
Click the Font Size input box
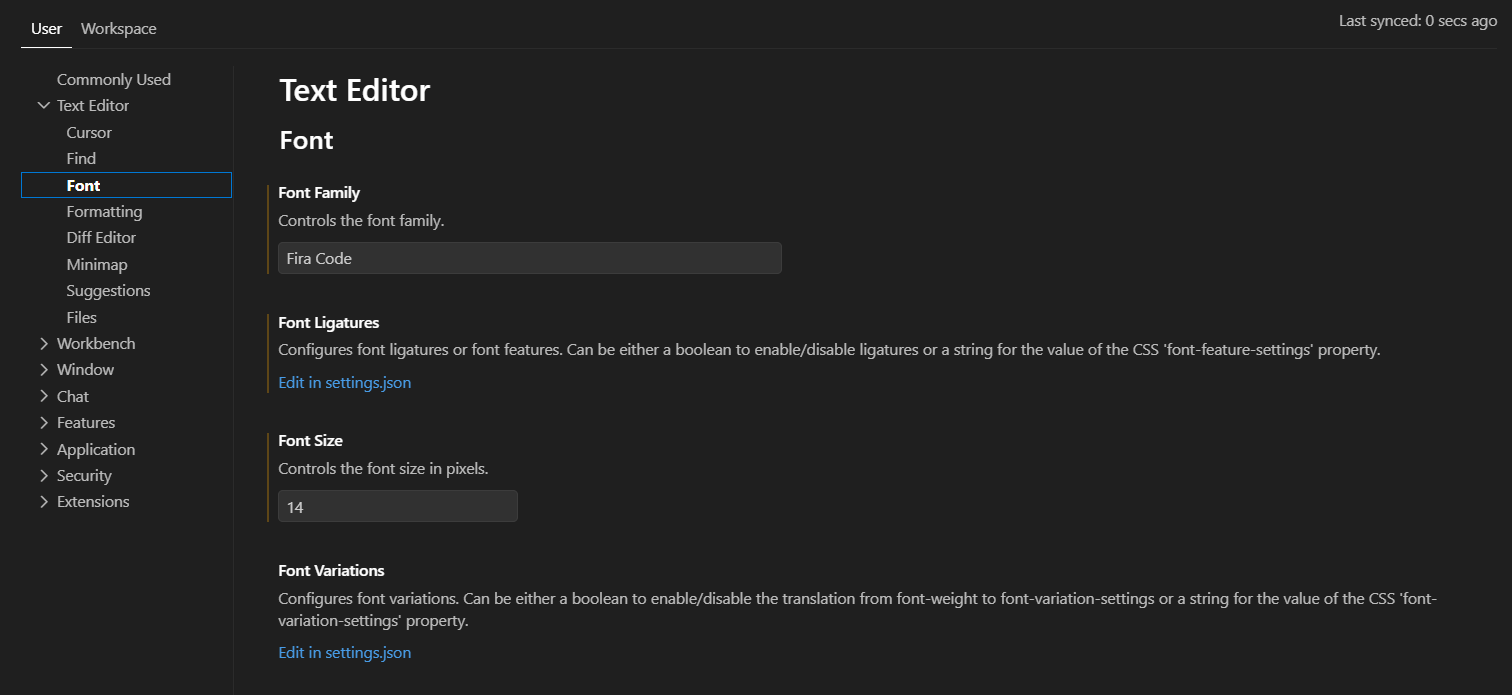pyautogui.click(x=398, y=506)
